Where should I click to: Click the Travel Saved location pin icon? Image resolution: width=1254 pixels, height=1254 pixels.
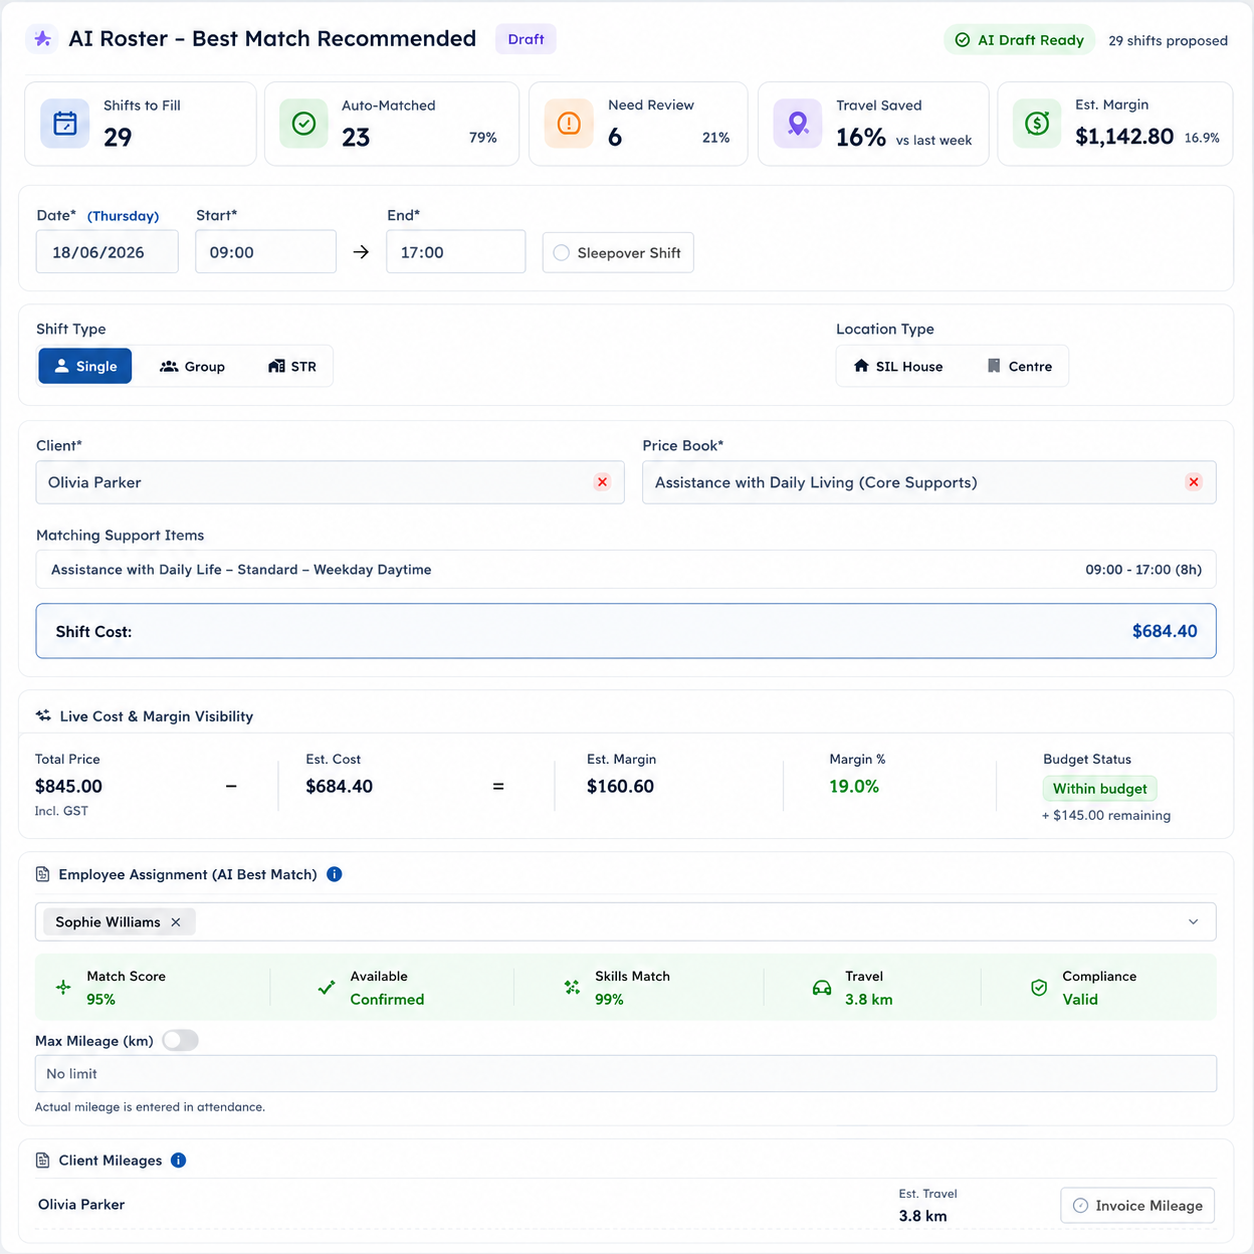point(798,124)
